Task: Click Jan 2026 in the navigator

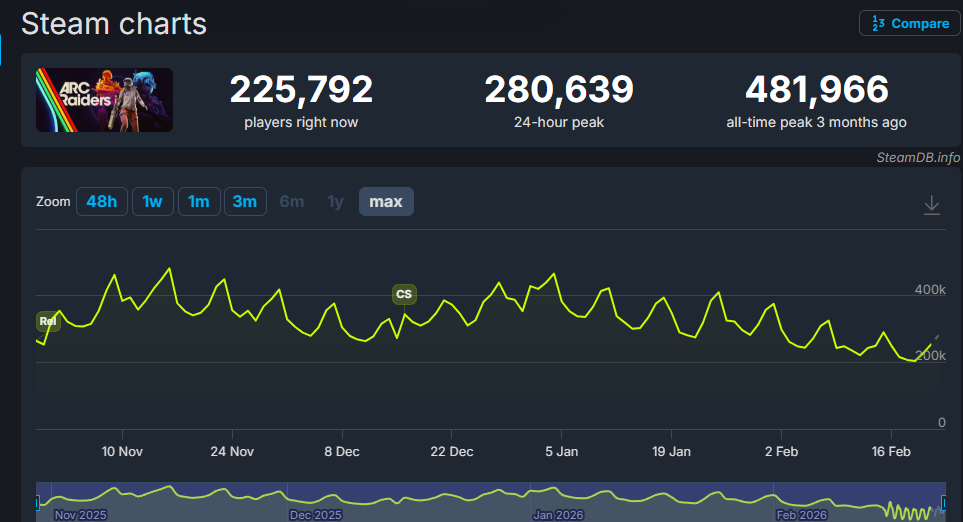Action: tap(558, 515)
